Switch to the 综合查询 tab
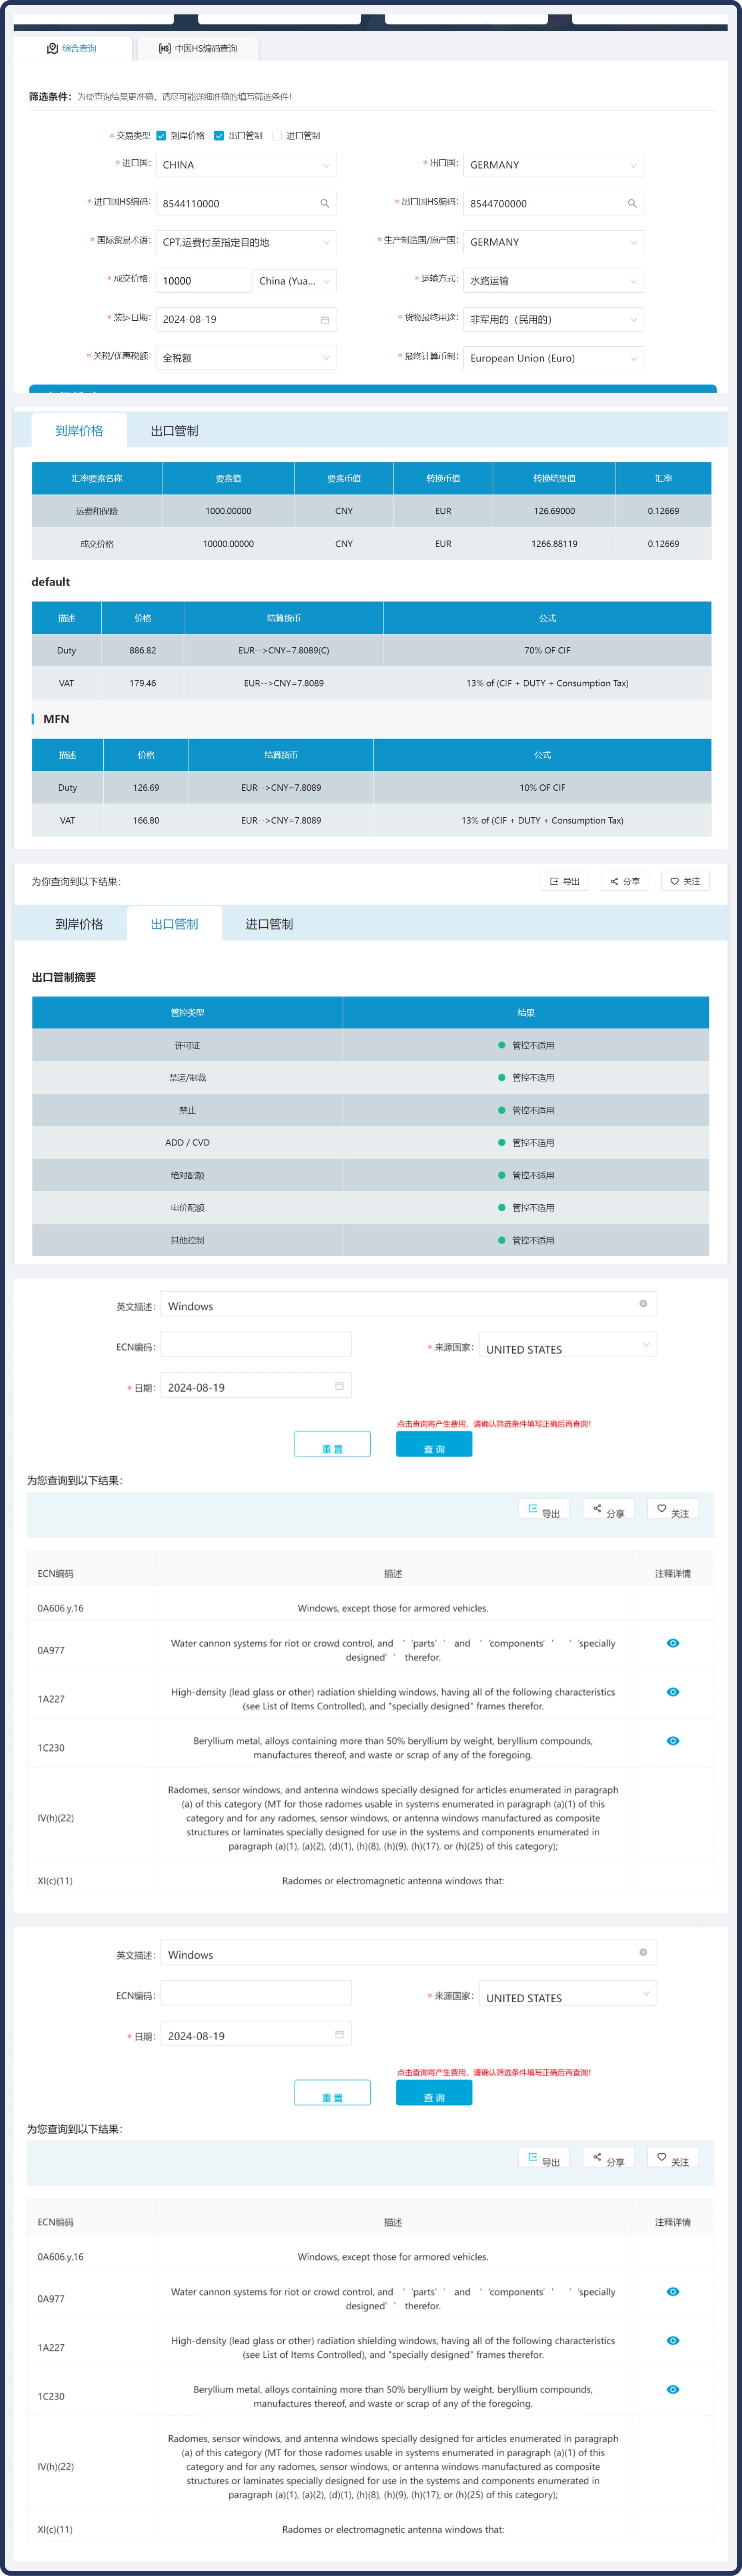Screen dimensions: 742x2576 [72, 48]
